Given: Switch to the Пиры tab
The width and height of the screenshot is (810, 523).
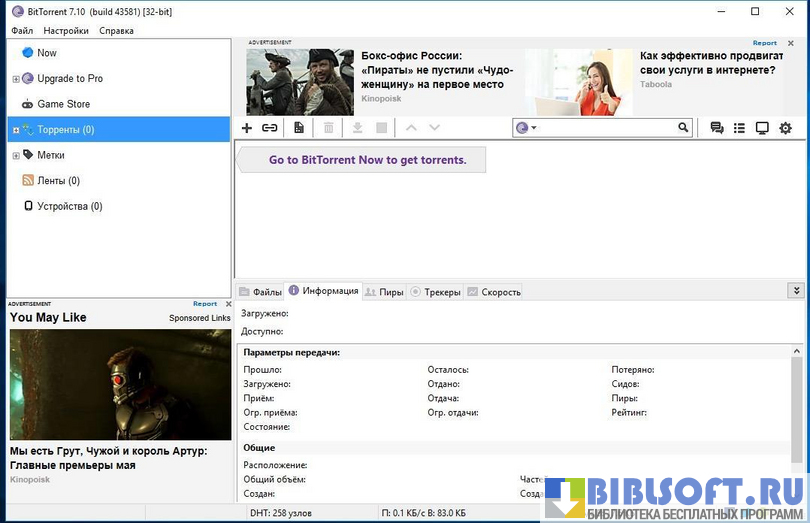Looking at the screenshot, I should [x=385, y=292].
